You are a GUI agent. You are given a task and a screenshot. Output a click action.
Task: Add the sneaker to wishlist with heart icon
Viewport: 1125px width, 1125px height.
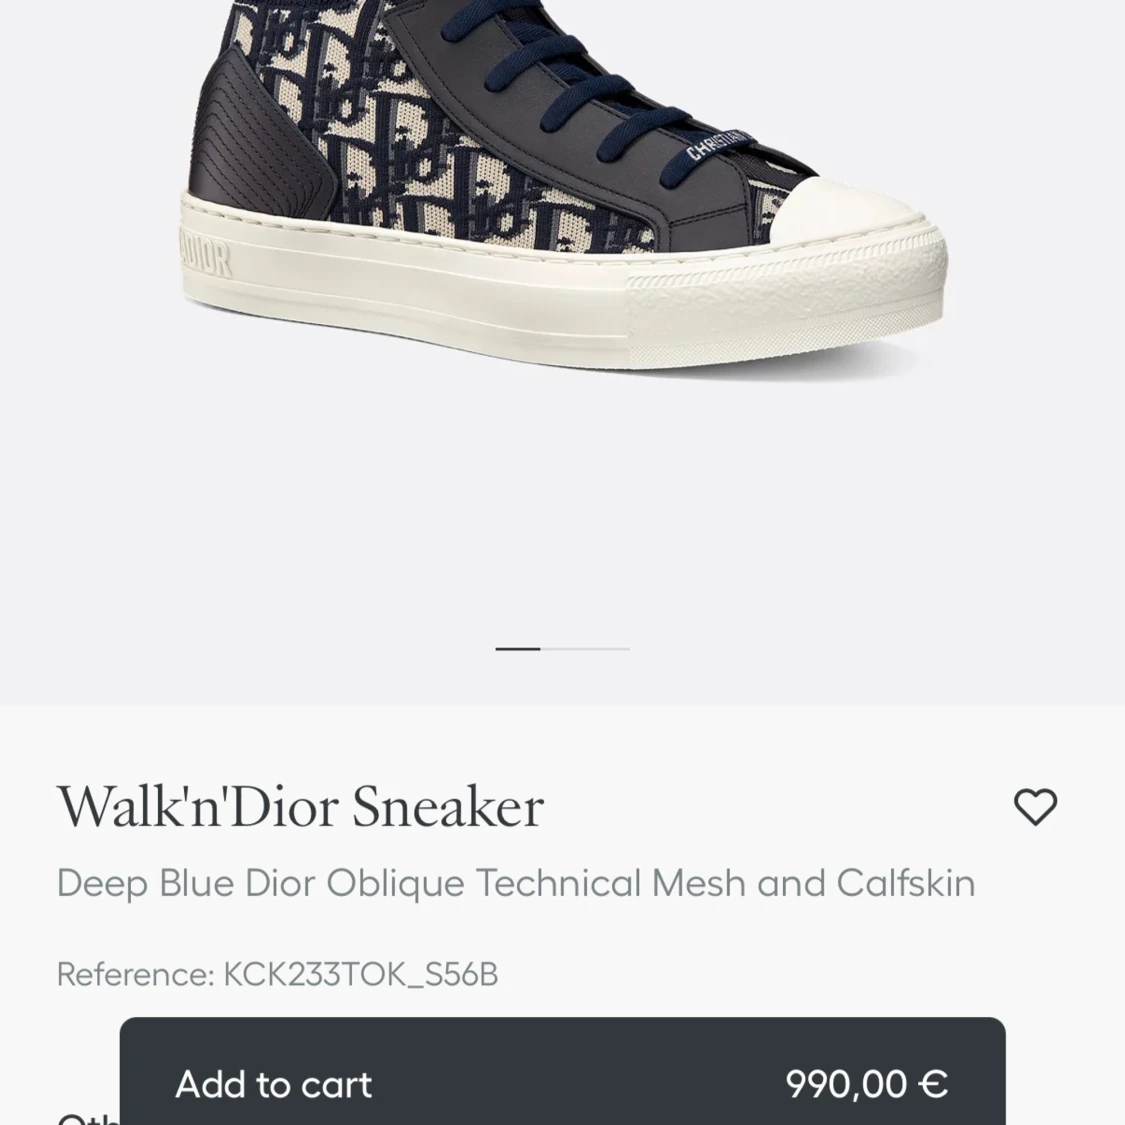click(1035, 807)
